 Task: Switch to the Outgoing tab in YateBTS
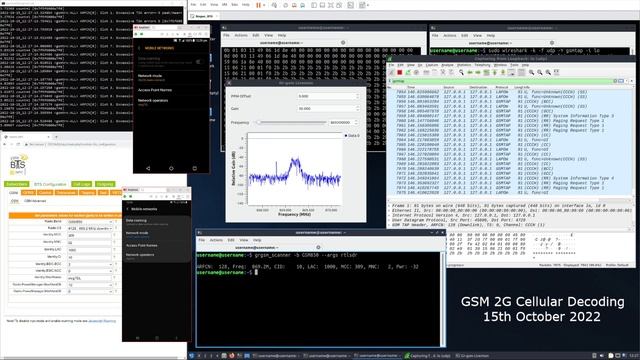[105, 184]
